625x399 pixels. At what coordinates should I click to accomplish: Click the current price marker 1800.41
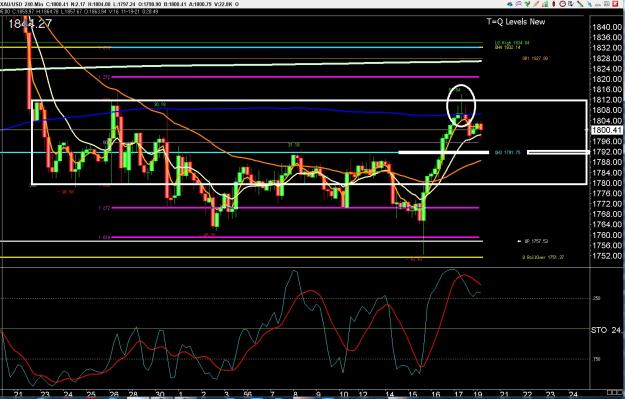pyautogui.click(x=607, y=130)
